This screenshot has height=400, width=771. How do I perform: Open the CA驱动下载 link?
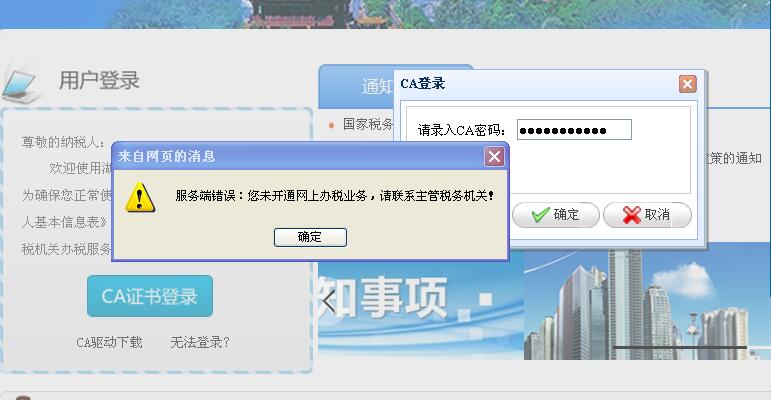(x=109, y=342)
